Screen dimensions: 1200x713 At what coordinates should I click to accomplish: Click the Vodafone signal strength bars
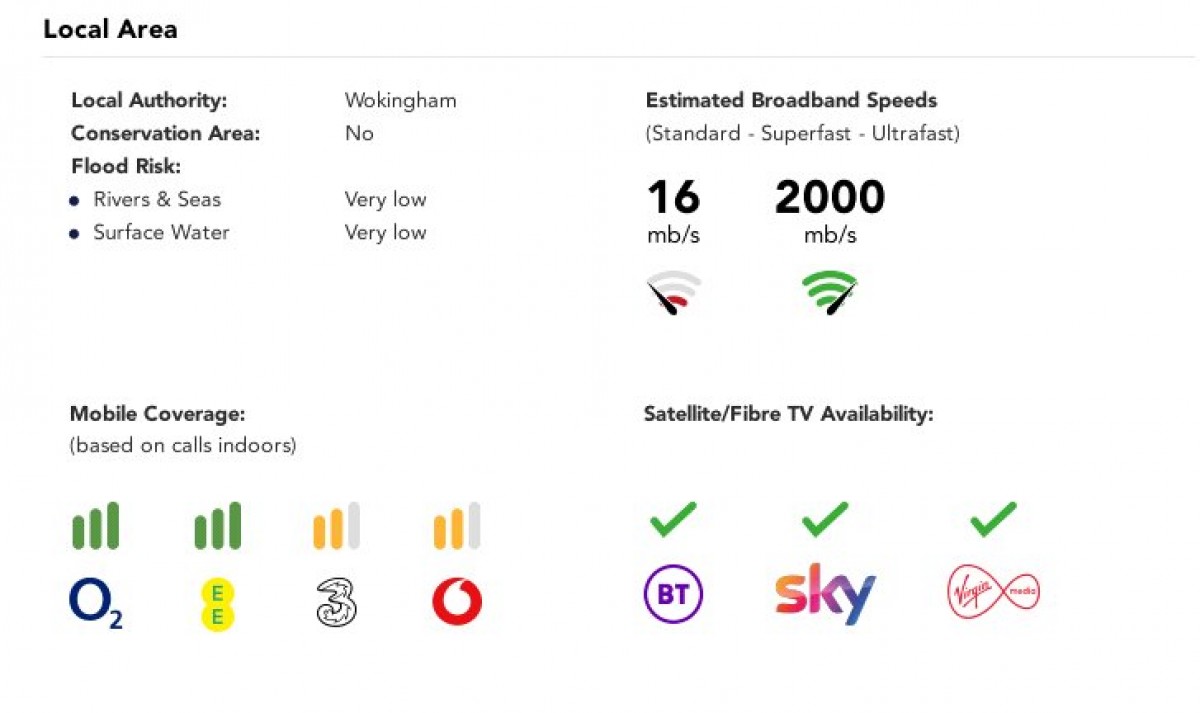pyautogui.click(x=457, y=526)
